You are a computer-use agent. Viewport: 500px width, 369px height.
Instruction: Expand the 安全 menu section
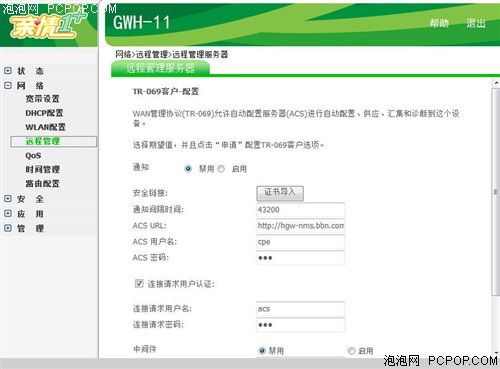click(8, 199)
